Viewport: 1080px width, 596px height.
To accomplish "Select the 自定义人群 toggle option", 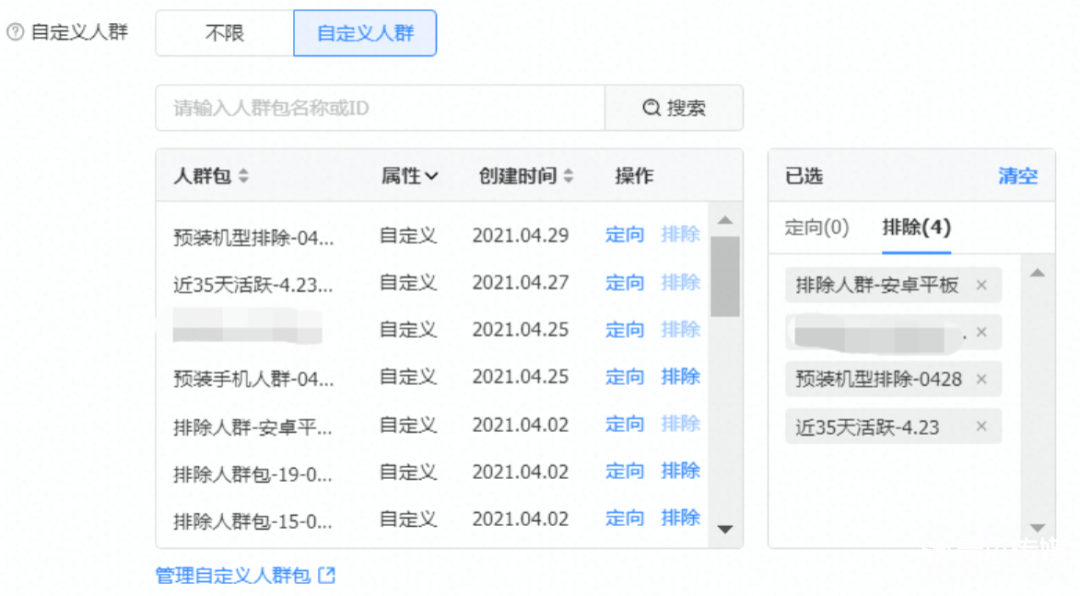I will tap(365, 33).
